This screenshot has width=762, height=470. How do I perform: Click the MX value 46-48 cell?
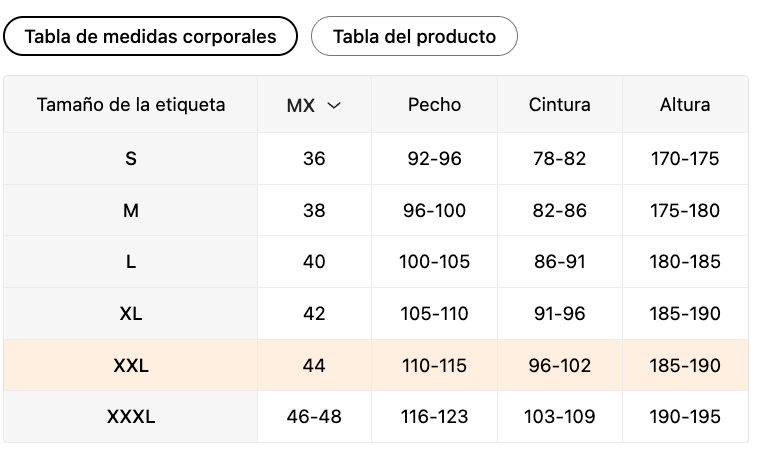point(314,417)
